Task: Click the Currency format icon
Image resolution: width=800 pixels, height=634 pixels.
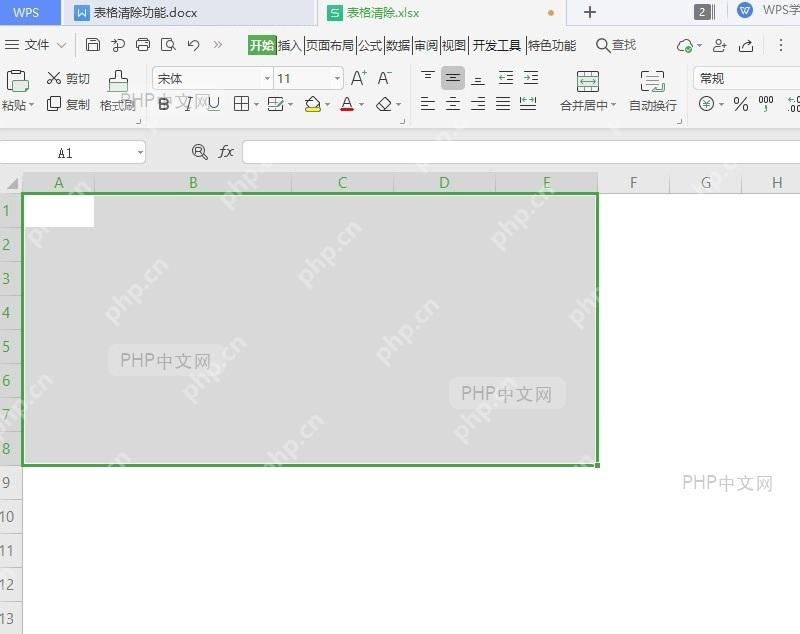Action: pos(706,104)
